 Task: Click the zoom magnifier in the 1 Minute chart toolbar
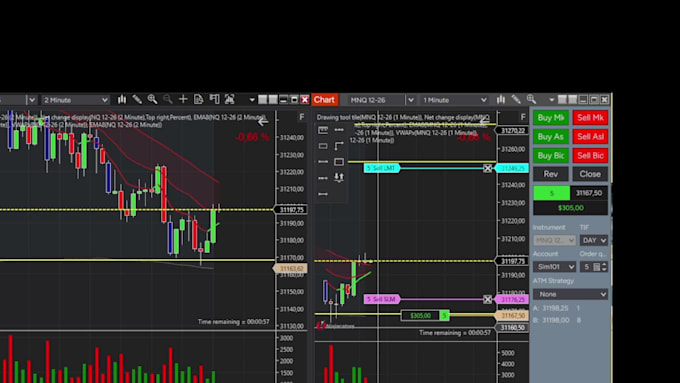coord(531,100)
